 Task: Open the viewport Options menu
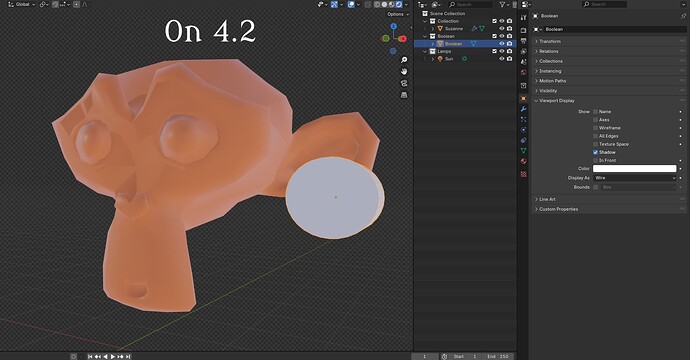tap(398, 14)
